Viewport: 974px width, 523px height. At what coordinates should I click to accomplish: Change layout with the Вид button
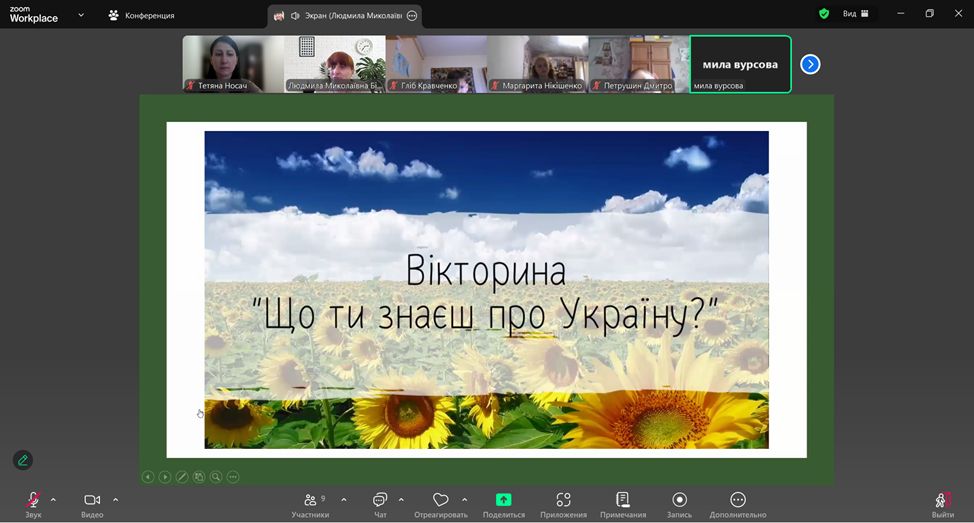[855, 14]
